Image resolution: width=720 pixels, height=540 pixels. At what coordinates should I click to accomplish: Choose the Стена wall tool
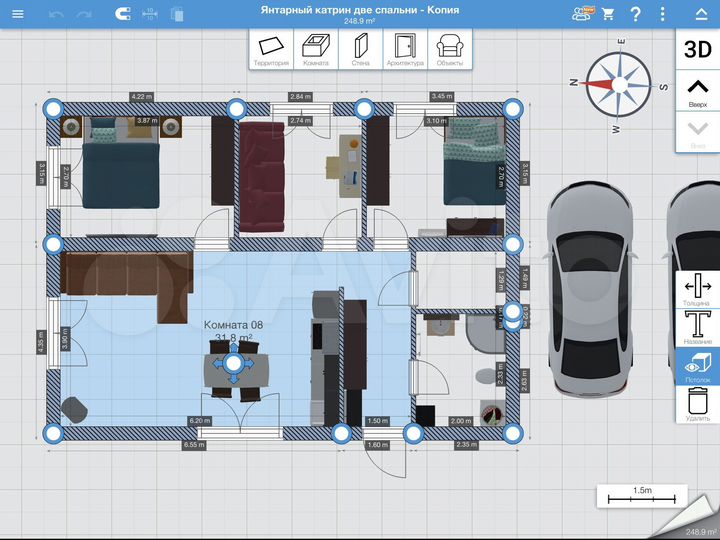(360, 49)
